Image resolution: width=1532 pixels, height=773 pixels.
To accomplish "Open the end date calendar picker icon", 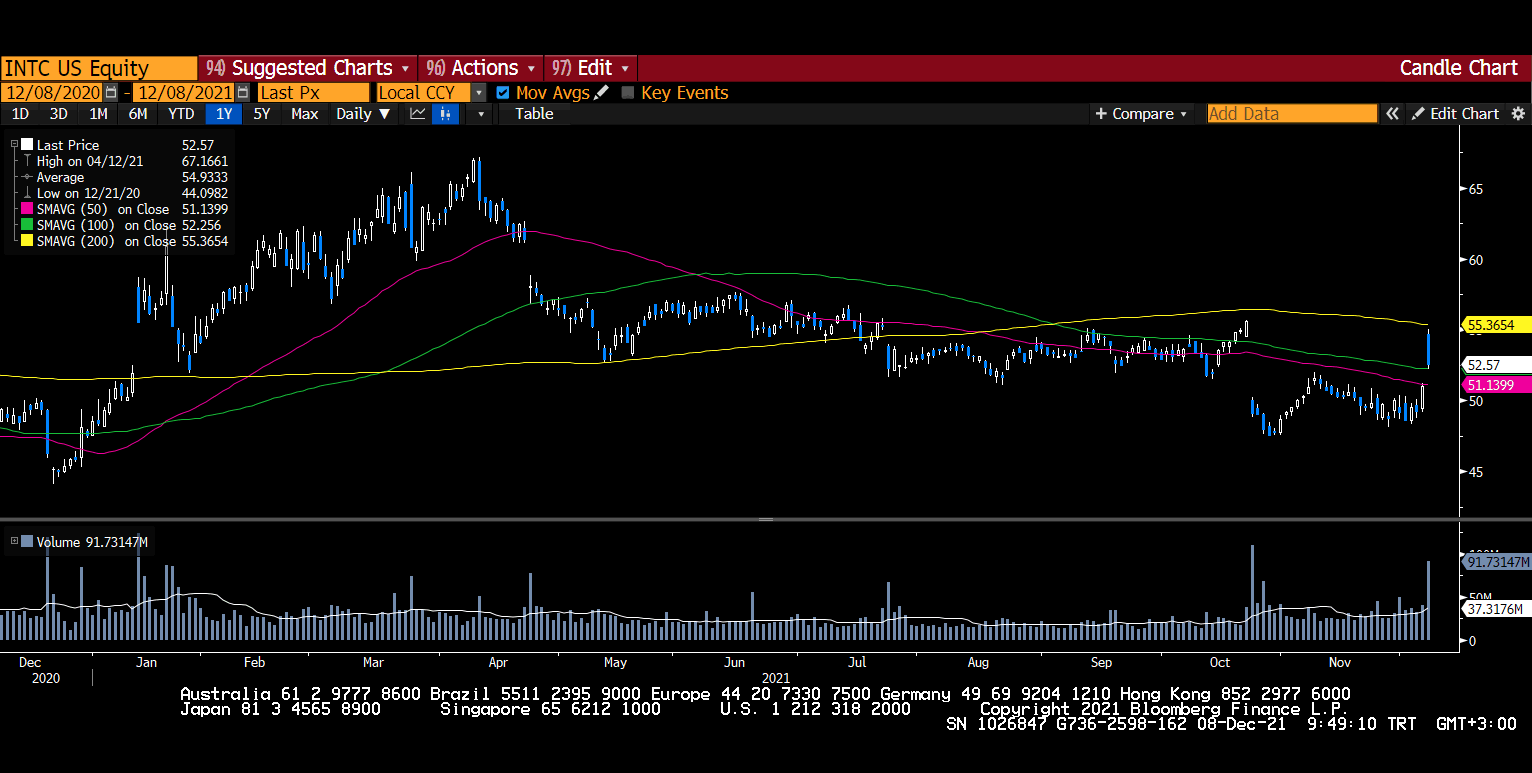I will 242,92.
